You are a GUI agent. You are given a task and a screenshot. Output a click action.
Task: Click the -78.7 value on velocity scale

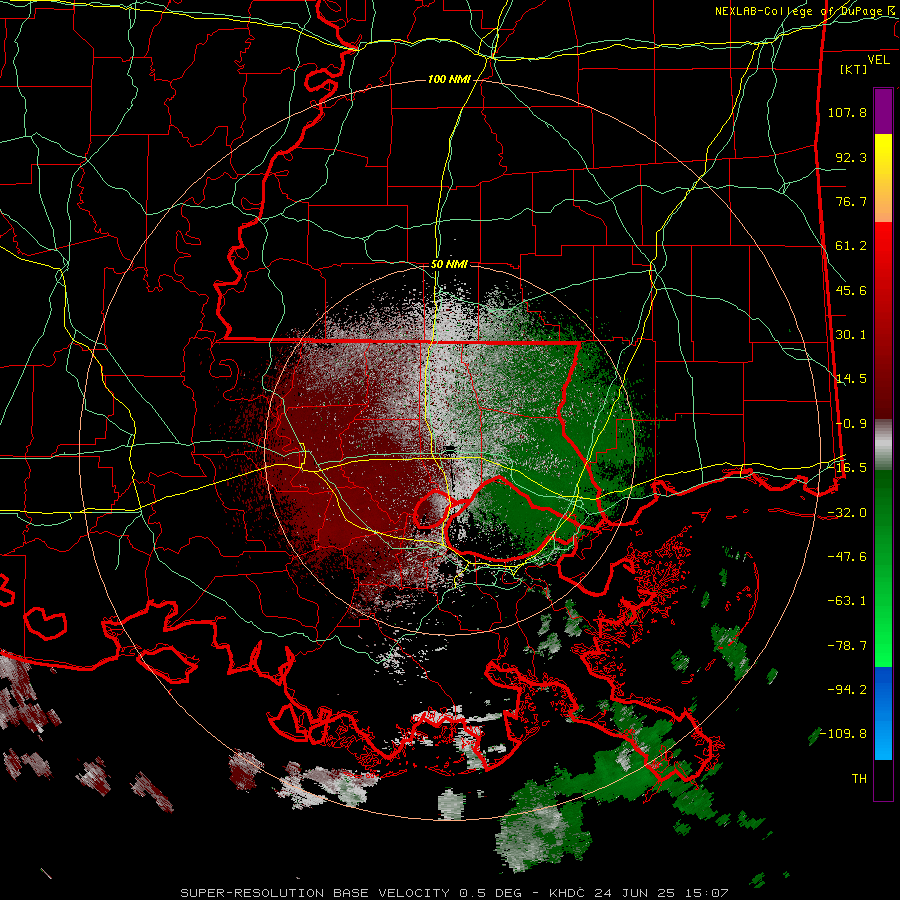pos(847,646)
